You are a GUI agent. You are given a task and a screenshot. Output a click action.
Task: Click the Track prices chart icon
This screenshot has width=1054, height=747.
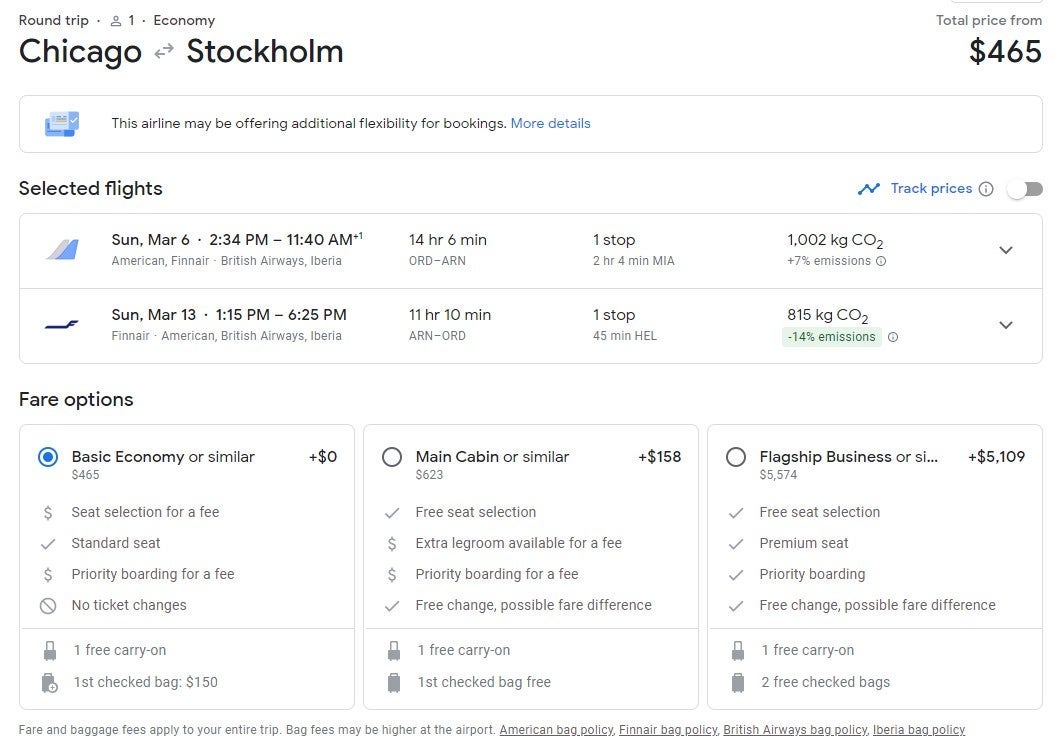pos(868,189)
